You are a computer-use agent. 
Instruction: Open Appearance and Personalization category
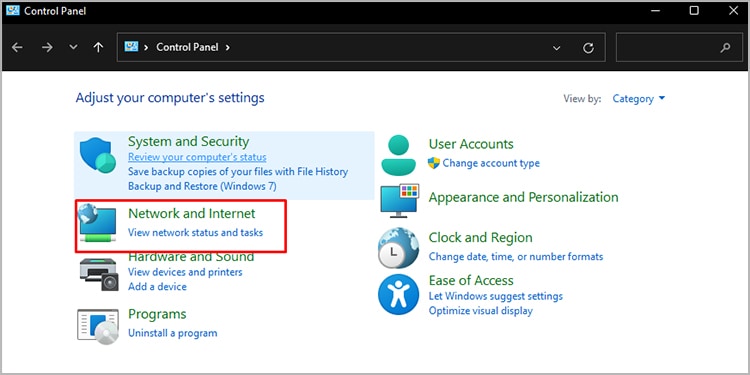coord(523,197)
